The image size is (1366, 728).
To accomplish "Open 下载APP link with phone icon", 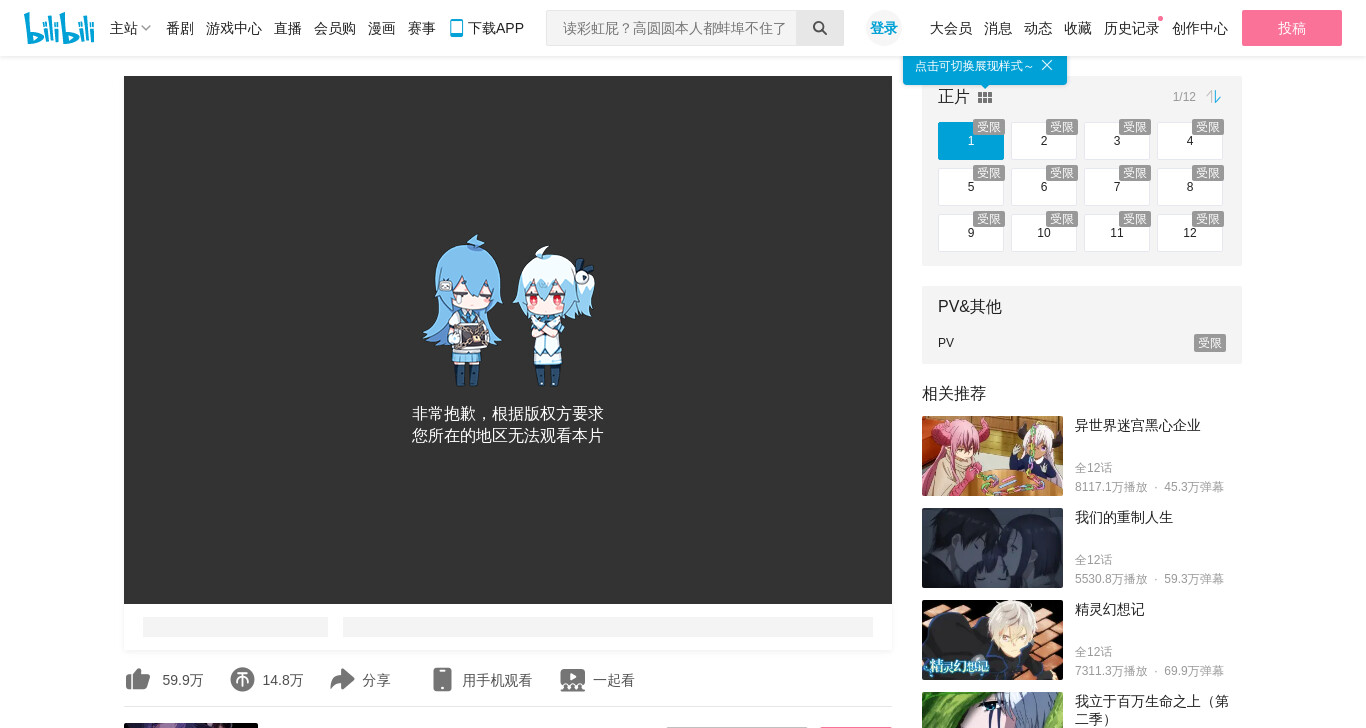I will pyautogui.click(x=487, y=28).
